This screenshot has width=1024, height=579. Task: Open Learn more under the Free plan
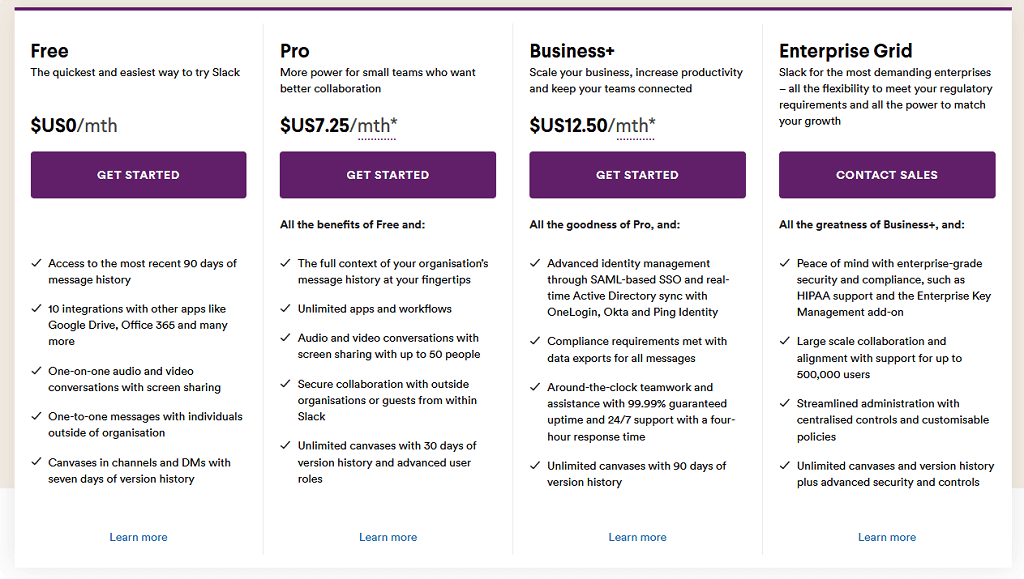138,537
